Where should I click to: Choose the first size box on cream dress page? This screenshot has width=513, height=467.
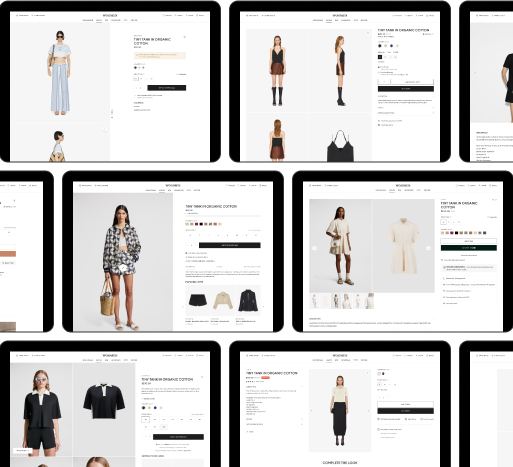coord(443,222)
